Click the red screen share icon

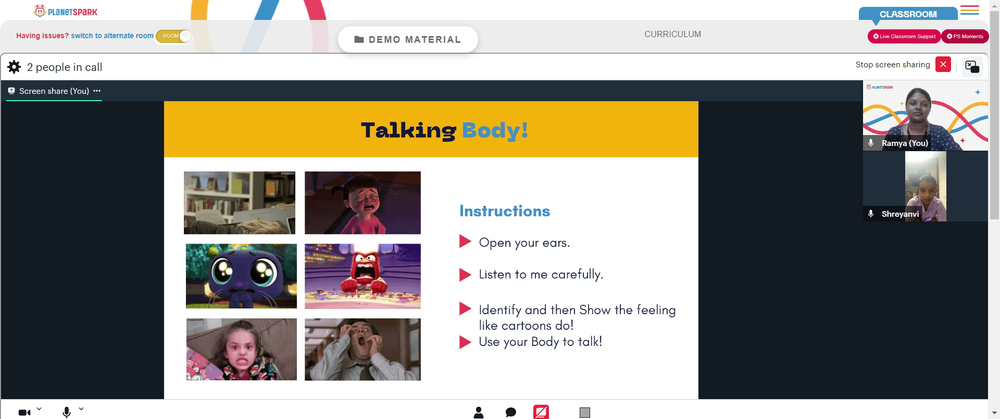point(541,412)
